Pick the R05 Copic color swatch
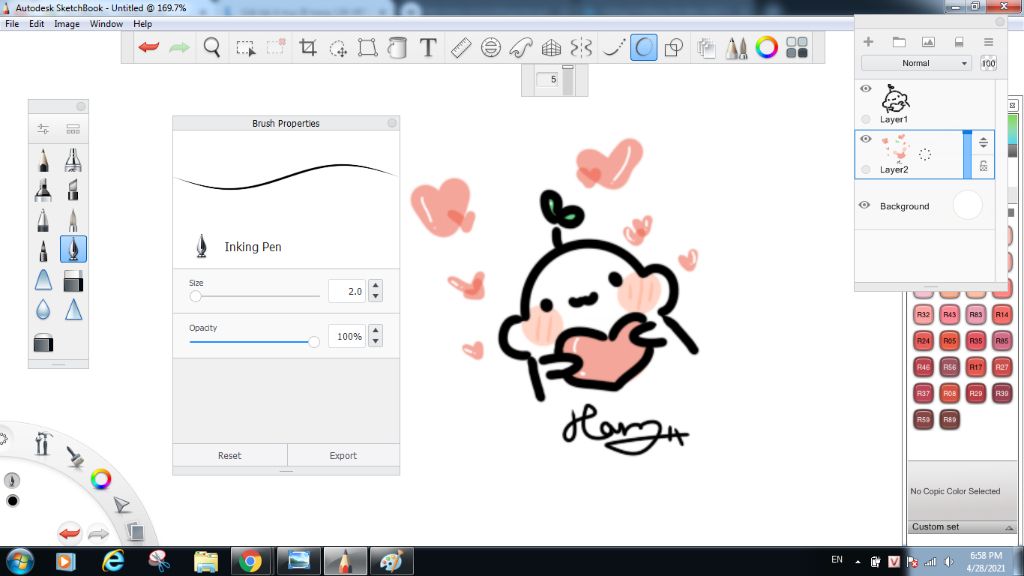Viewport: 1024px width, 576px height. [x=950, y=340]
